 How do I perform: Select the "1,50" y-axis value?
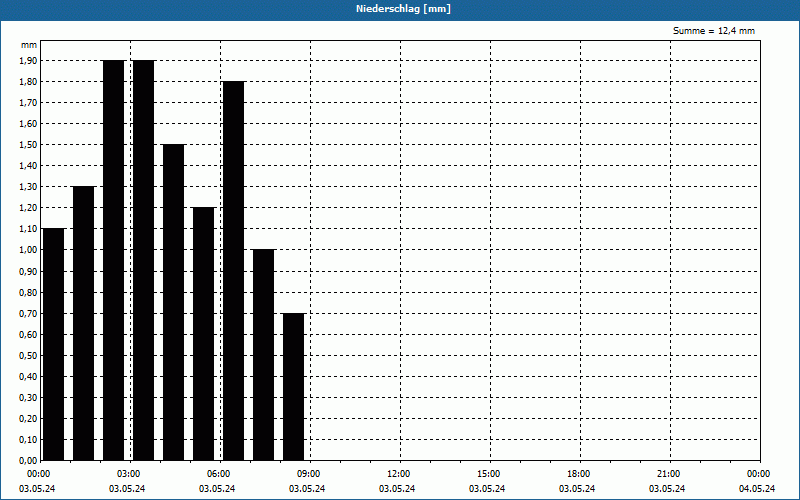tap(28, 145)
